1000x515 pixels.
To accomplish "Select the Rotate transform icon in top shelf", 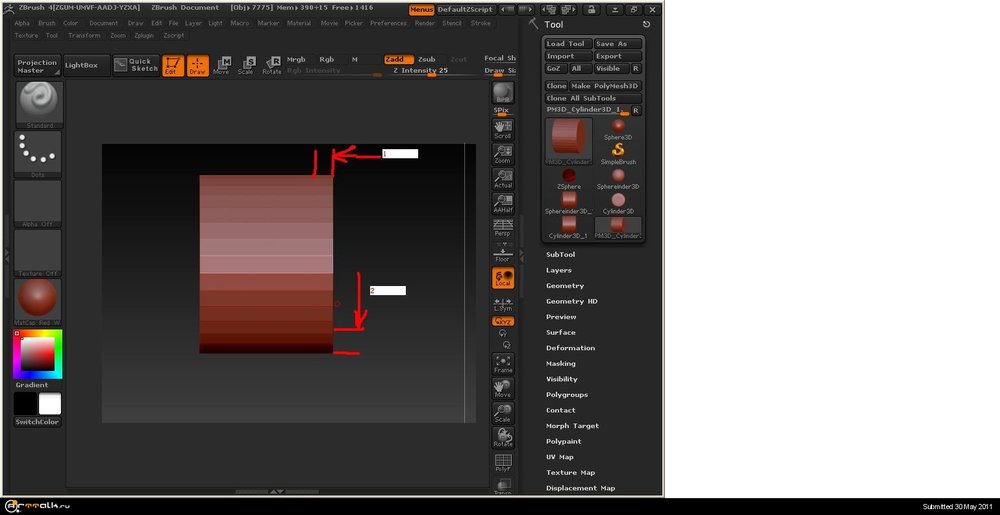I will pyautogui.click(x=272, y=65).
